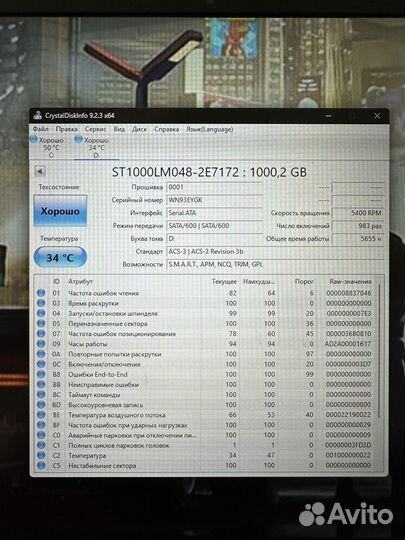Select the Ошибки End-to-End attribute text
The height and width of the screenshot is (540, 405).
coord(98,374)
